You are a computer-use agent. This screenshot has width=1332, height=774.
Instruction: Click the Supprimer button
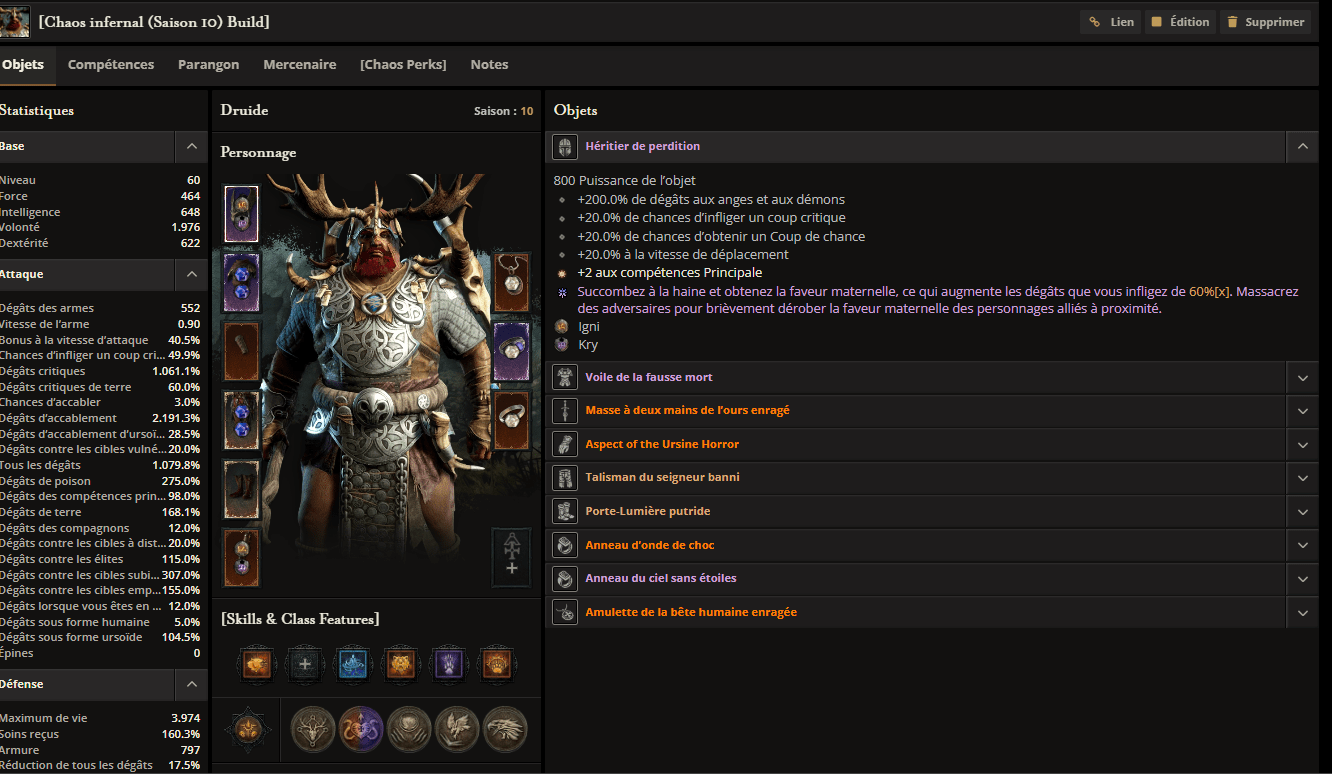(1265, 22)
